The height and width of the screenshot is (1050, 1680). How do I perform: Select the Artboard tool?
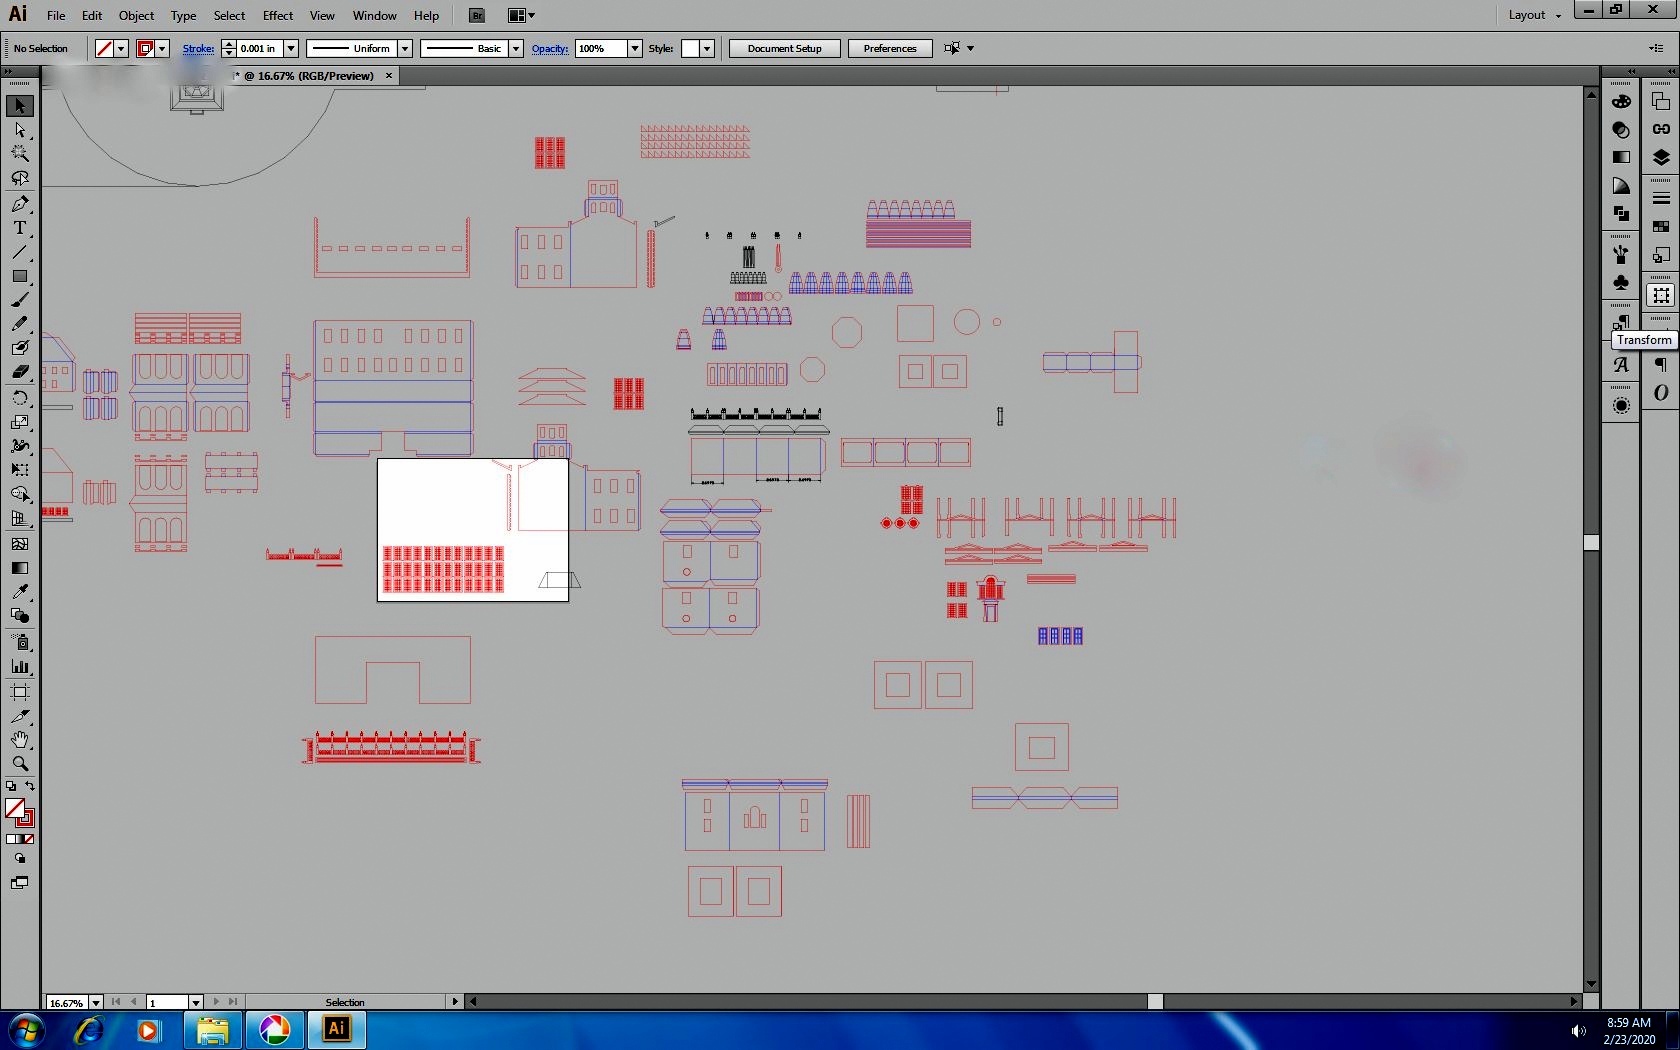click(20, 691)
